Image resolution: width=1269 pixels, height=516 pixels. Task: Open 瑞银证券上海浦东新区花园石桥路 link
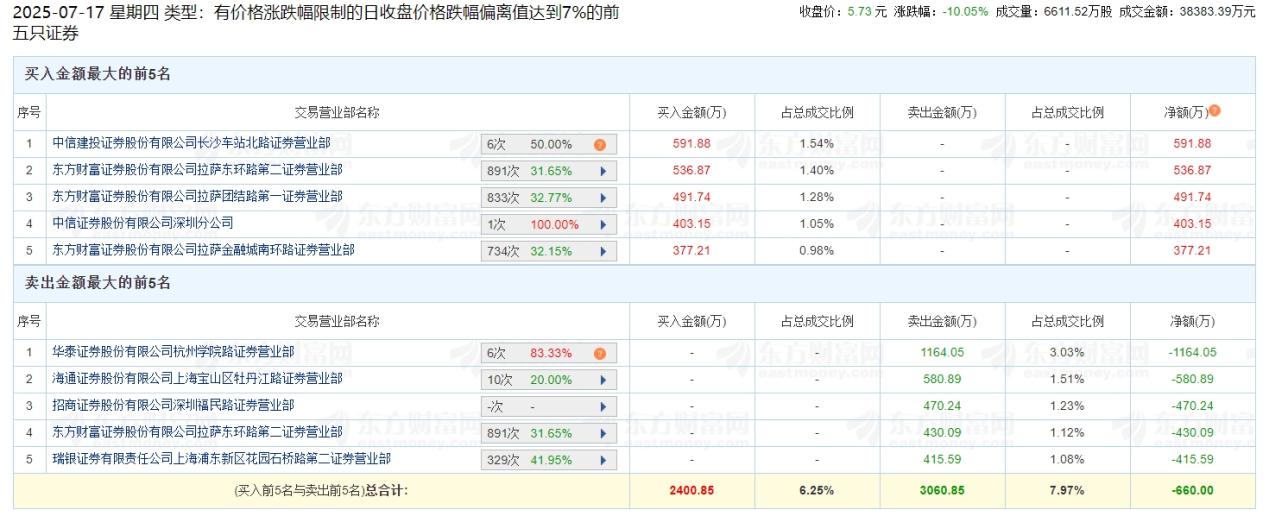tap(221, 459)
